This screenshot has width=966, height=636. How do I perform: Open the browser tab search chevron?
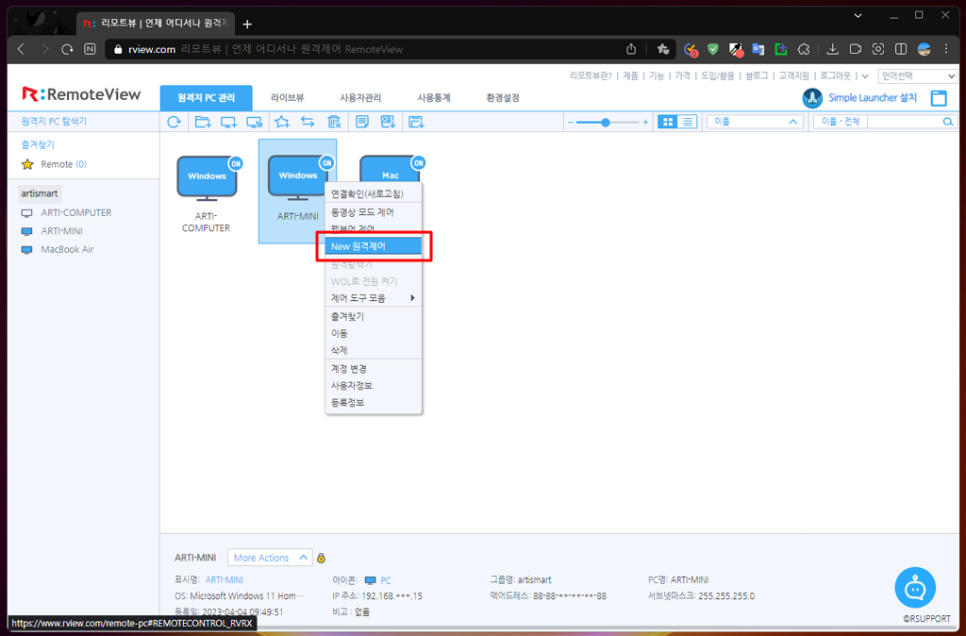pyautogui.click(x=858, y=15)
